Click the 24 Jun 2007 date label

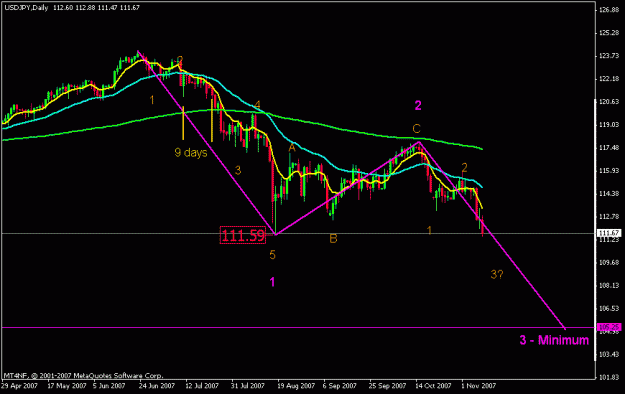(157, 386)
